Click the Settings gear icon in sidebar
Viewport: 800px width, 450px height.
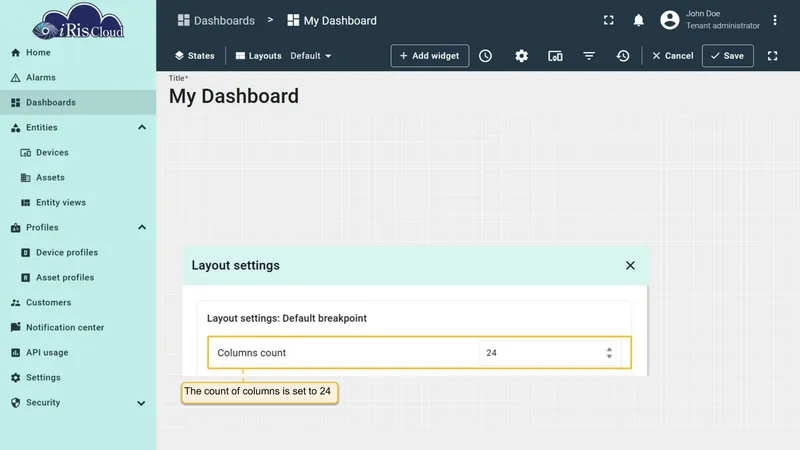click(x=15, y=378)
